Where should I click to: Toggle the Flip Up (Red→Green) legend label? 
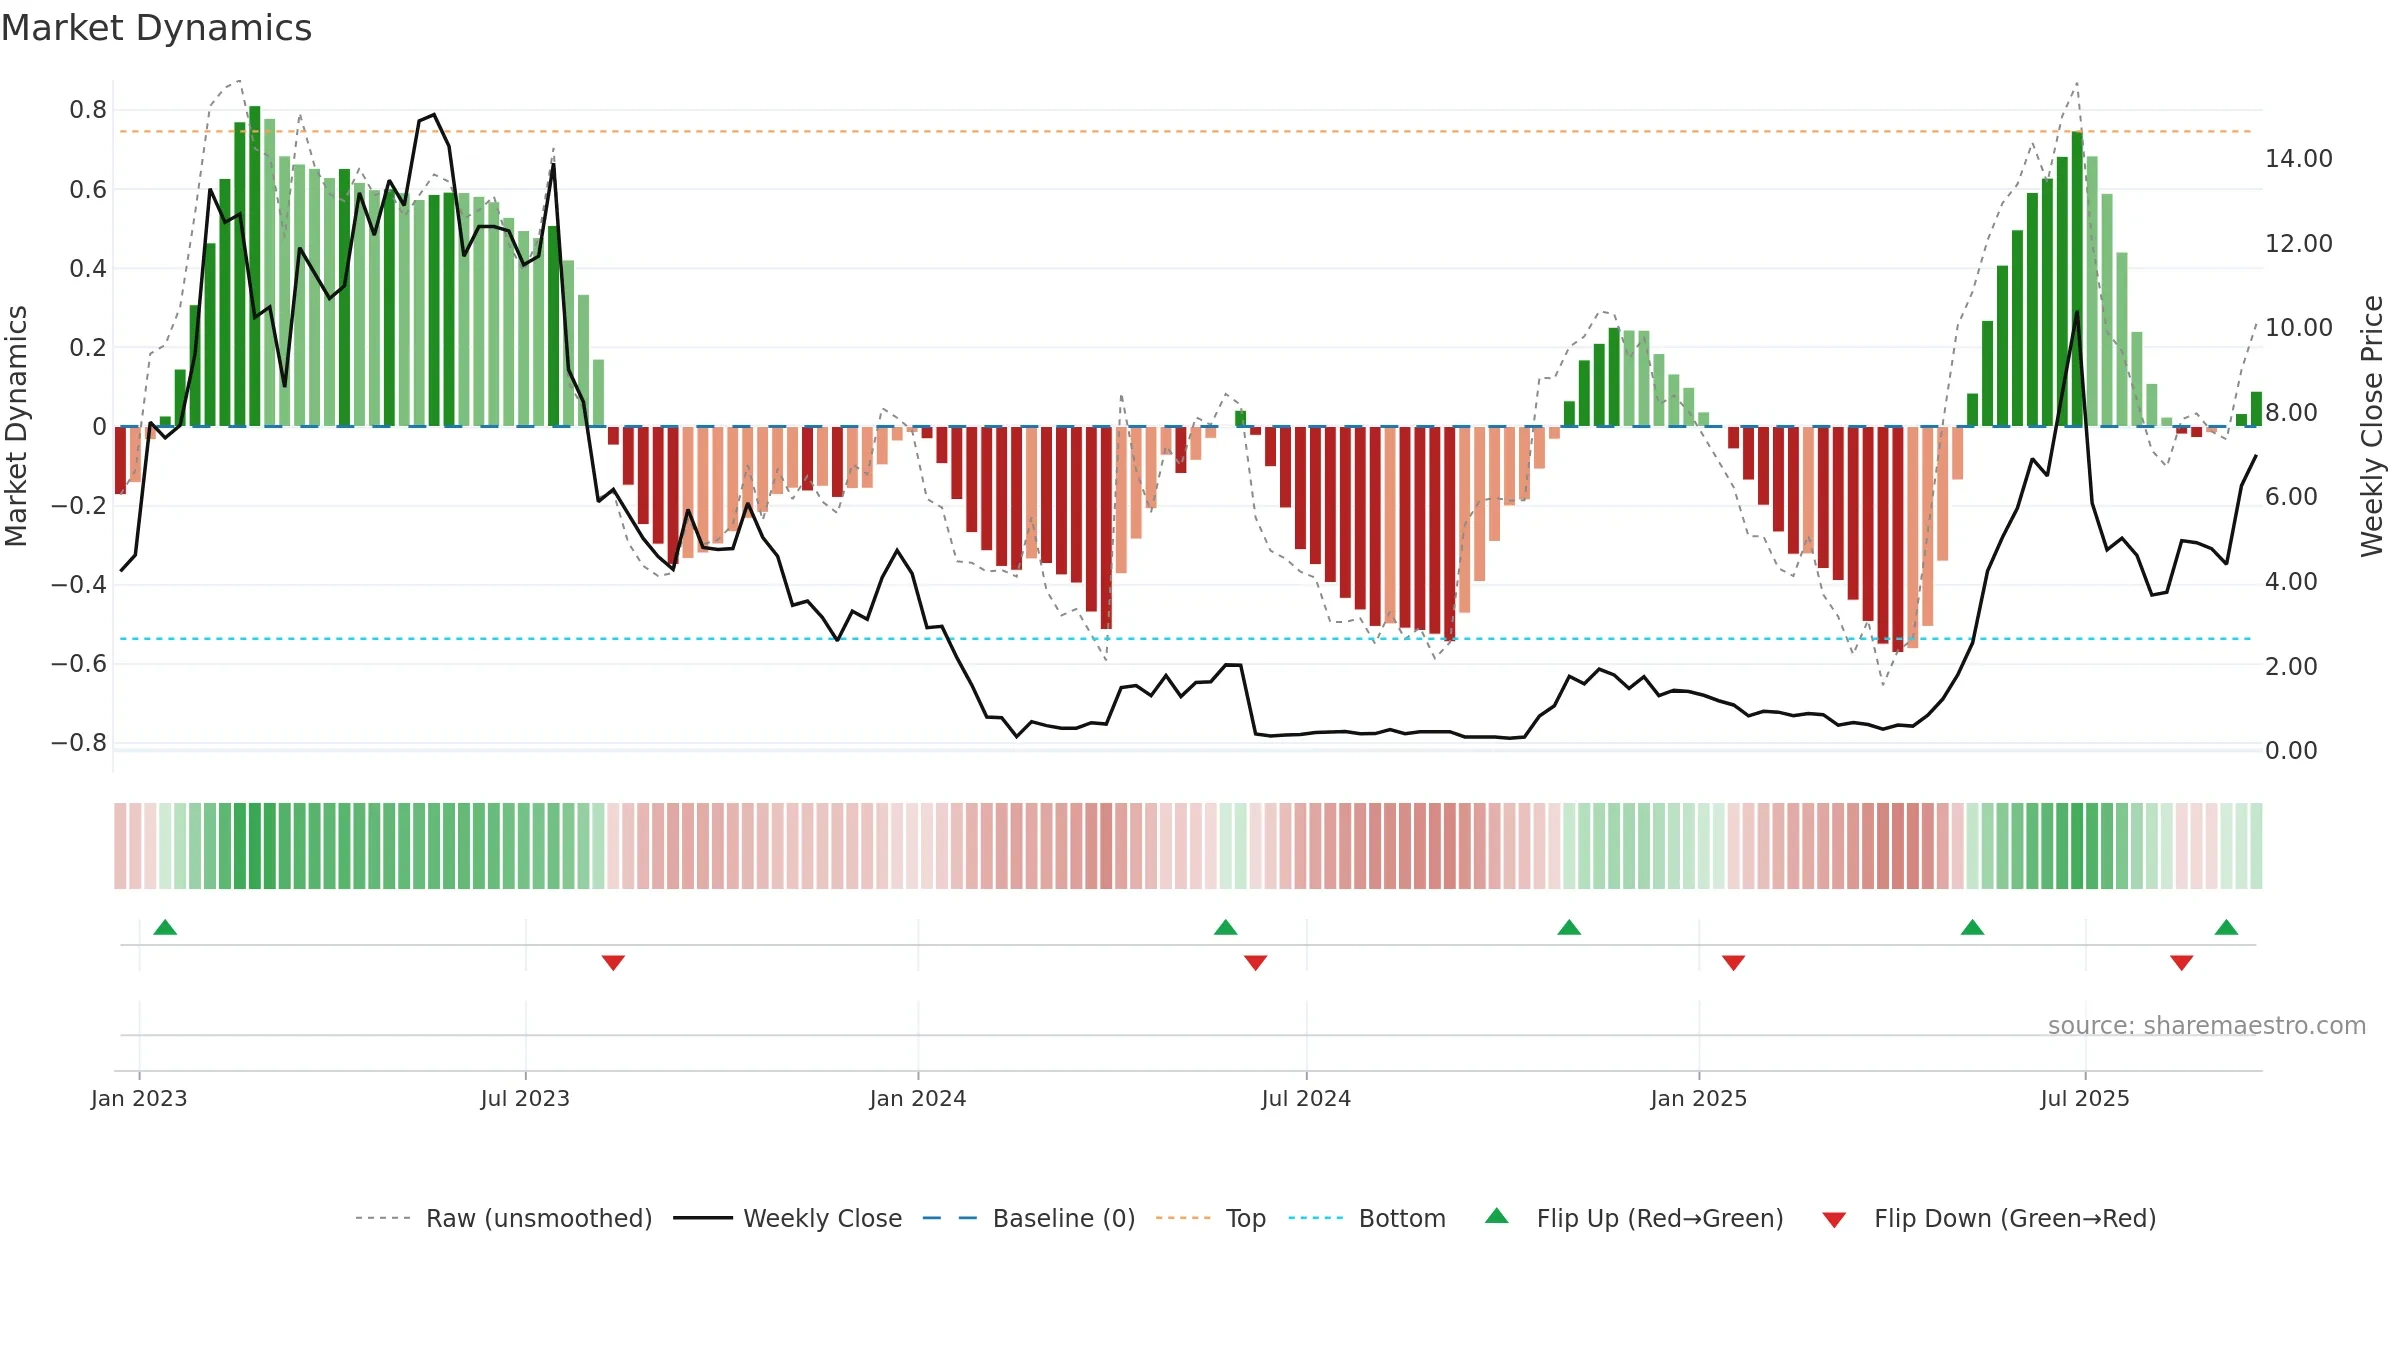(1660, 1218)
